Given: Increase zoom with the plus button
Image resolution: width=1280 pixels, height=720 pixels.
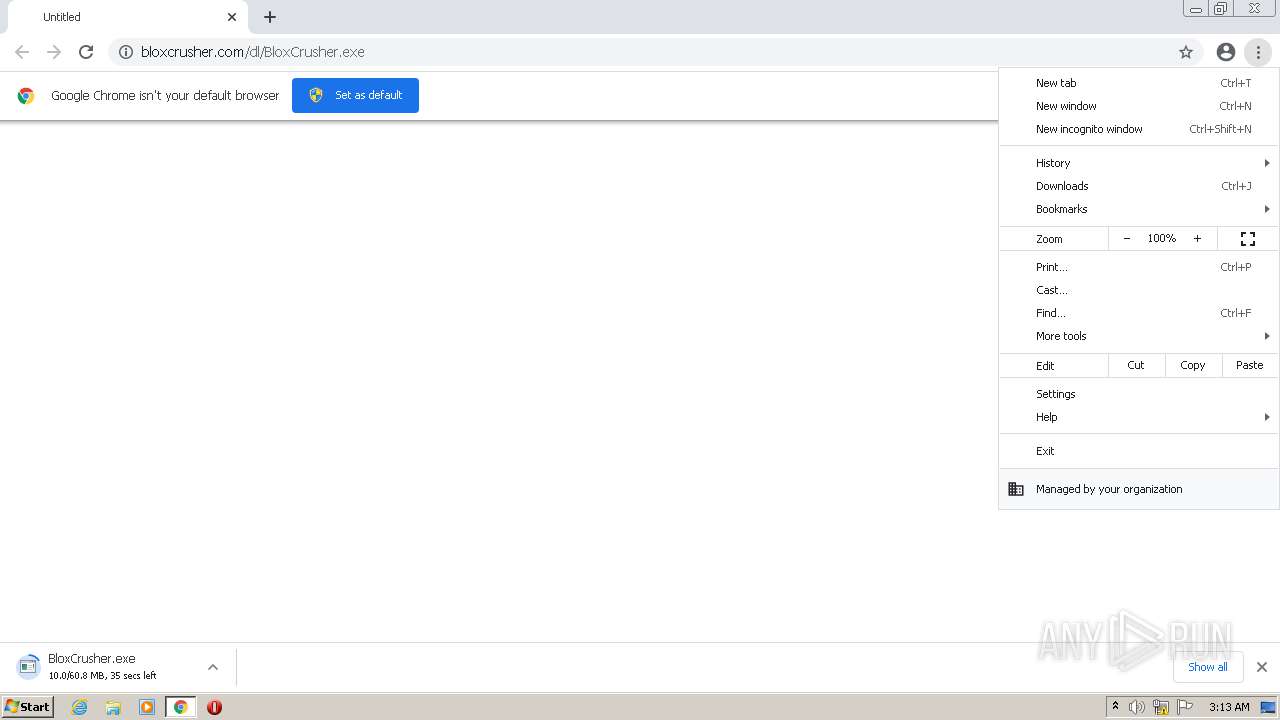Looking at the screenshot, I should 1197,239.
